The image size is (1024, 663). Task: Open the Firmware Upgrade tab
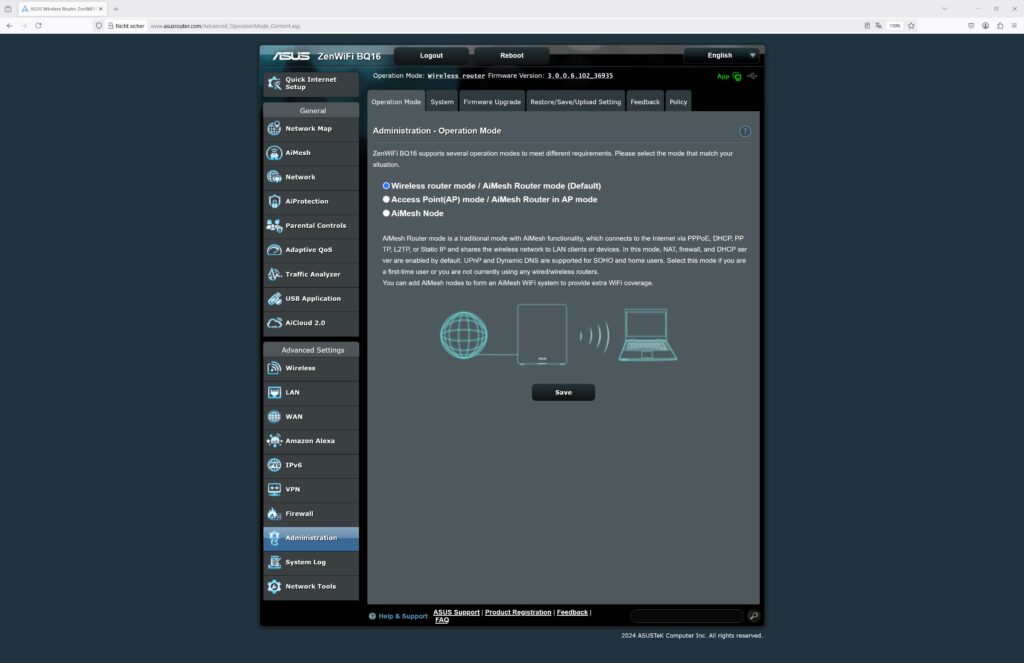[492, 102]
